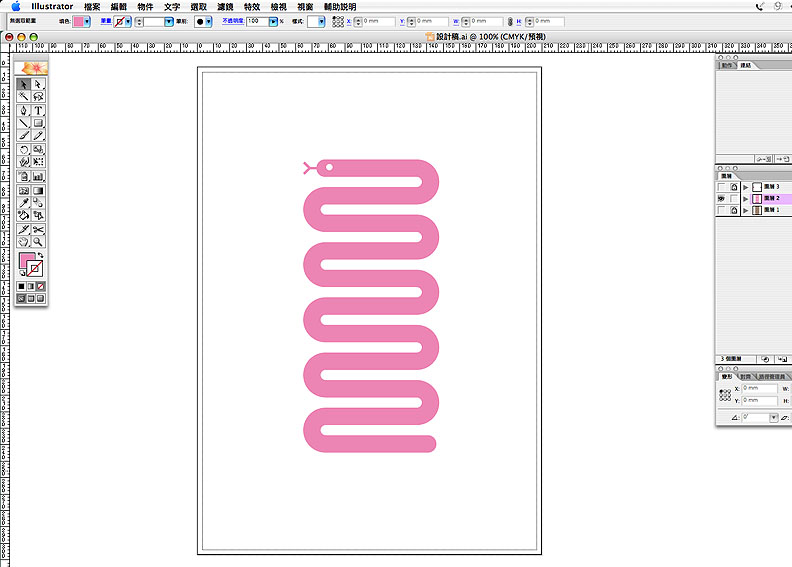Image resolution: width=792 pixels, height=567 pixels.
Task: Select the Pencil tool
Action: point(38,135)
